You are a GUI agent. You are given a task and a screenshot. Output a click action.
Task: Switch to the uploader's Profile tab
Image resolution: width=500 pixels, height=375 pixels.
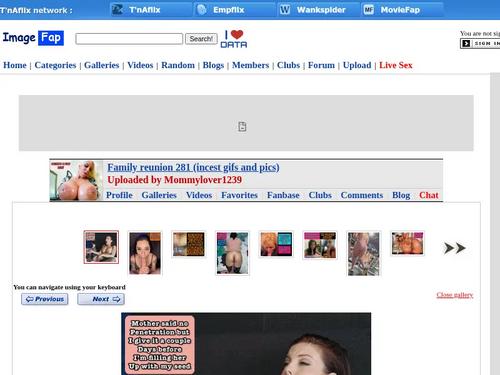119,195
